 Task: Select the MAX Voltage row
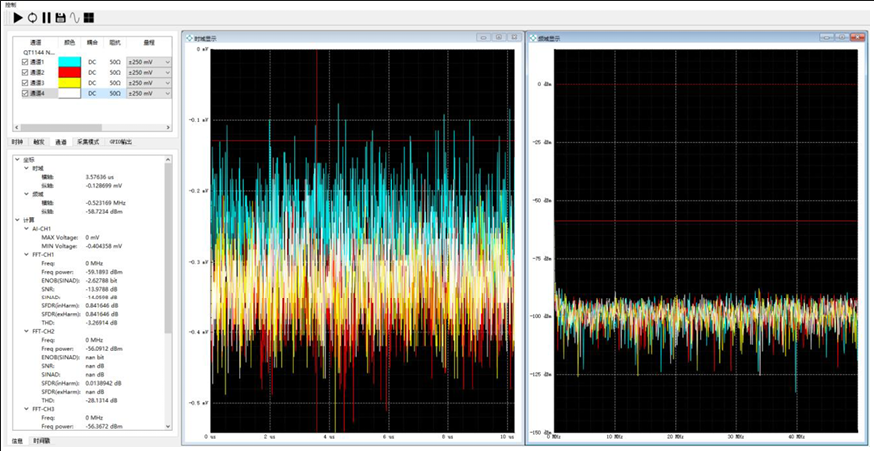click(70, 237)
